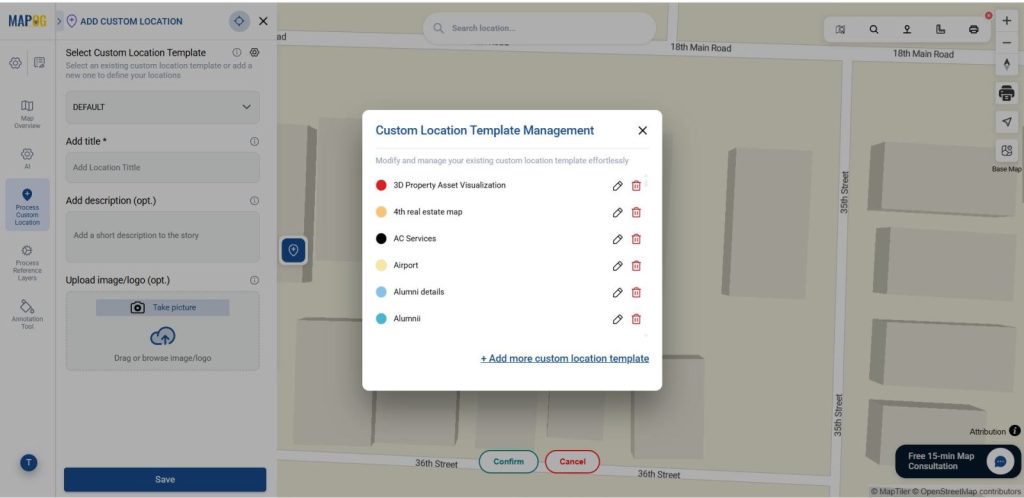Edit the Alumni details template

tap(617, 292)
